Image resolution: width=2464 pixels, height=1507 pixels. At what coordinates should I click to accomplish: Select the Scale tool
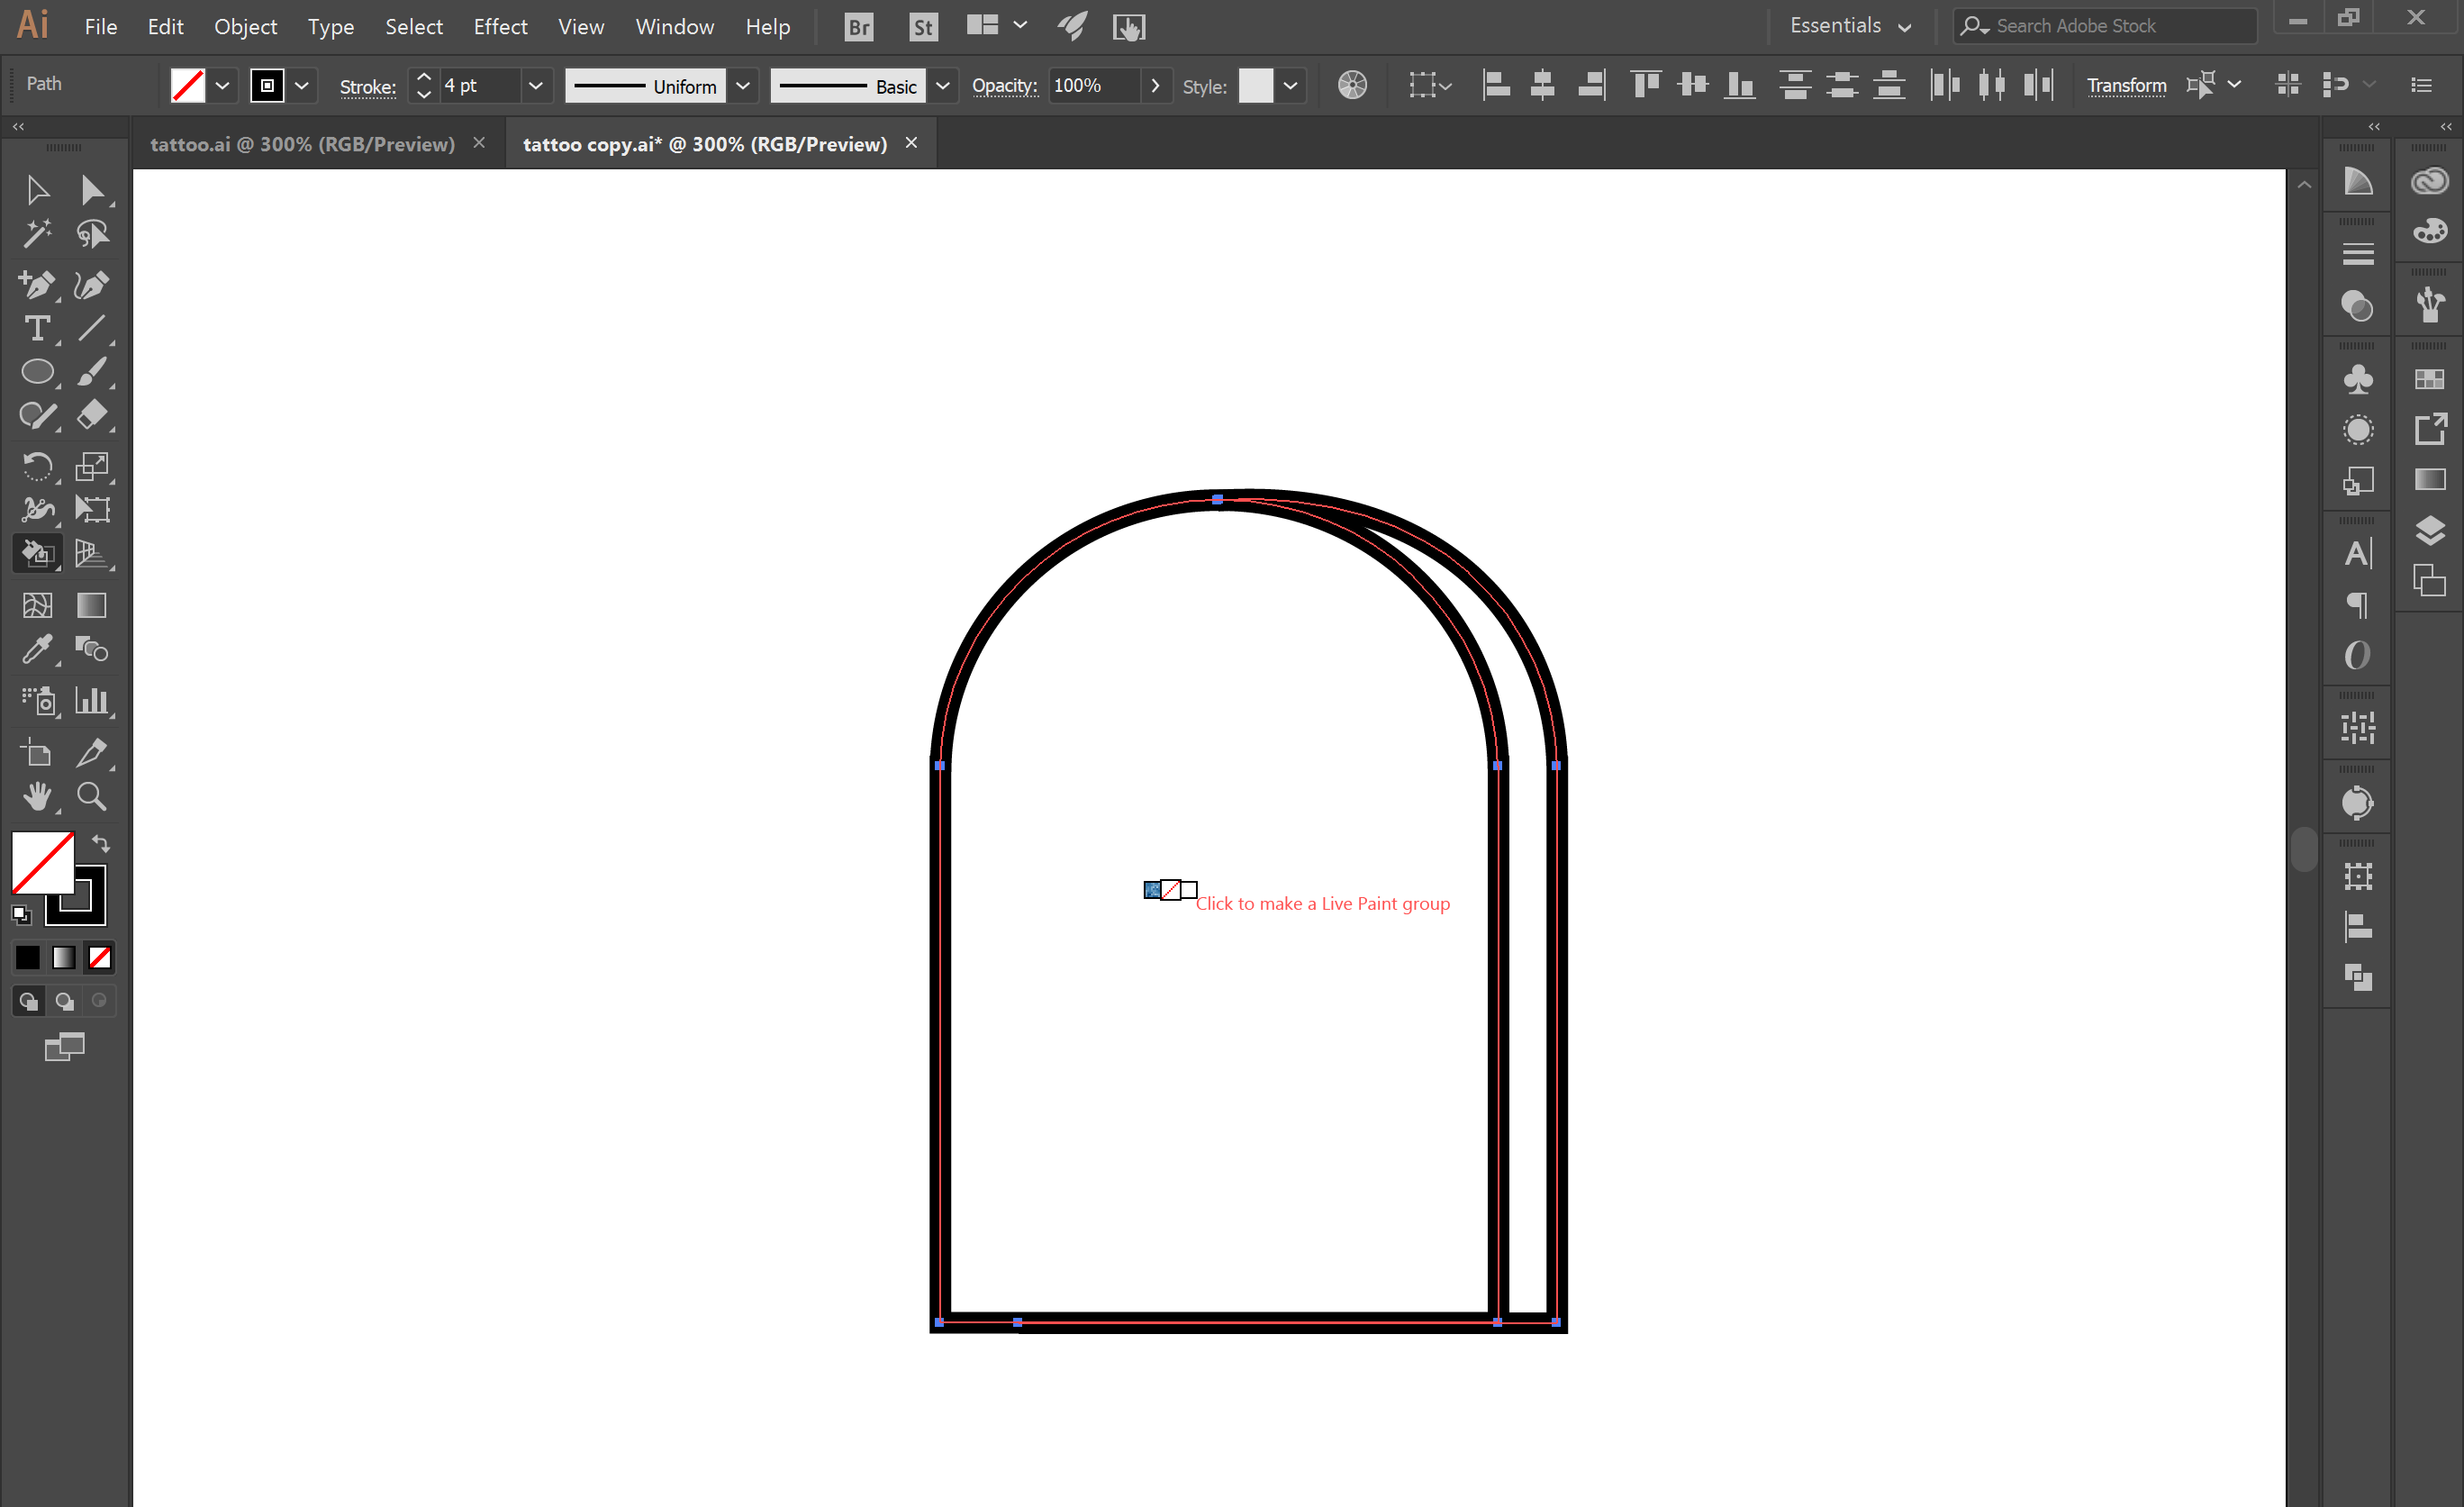pos(92,466)
